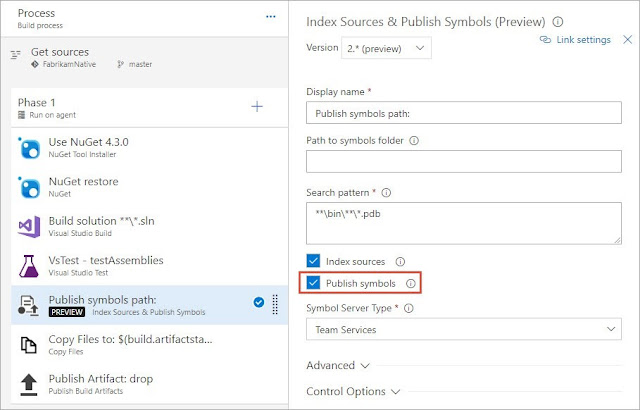This screenshot has width=640, height=410.
Task: Click the Link settings link
Action: (x=575, y=40)
